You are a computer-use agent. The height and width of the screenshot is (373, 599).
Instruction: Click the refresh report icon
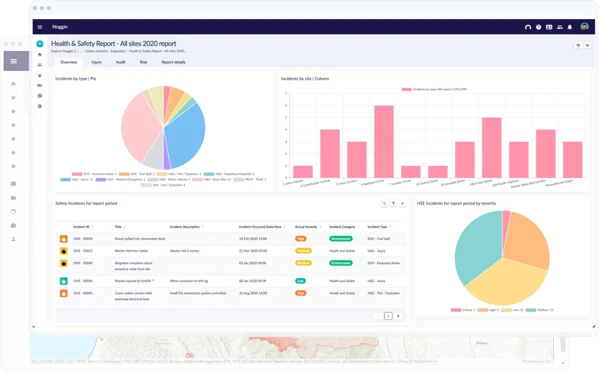click(578, 45)
